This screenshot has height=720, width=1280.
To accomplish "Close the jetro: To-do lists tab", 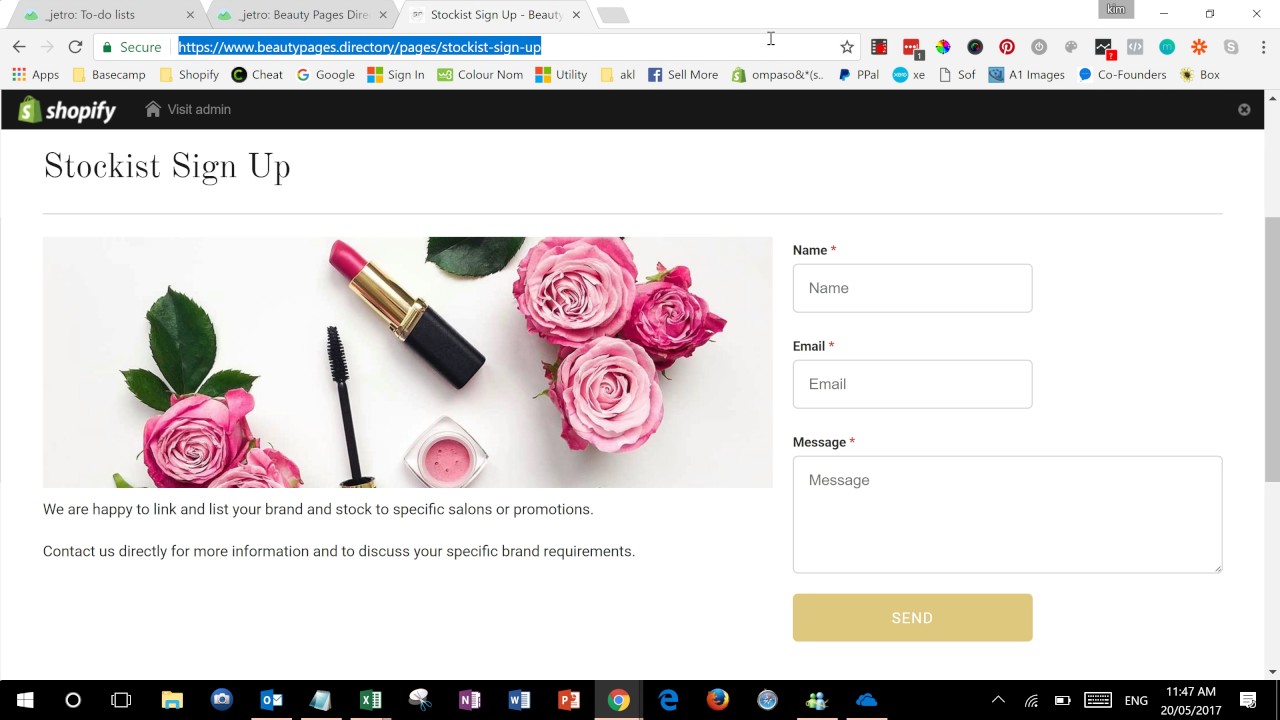I will pyautogui.click(x=190, y=15).
